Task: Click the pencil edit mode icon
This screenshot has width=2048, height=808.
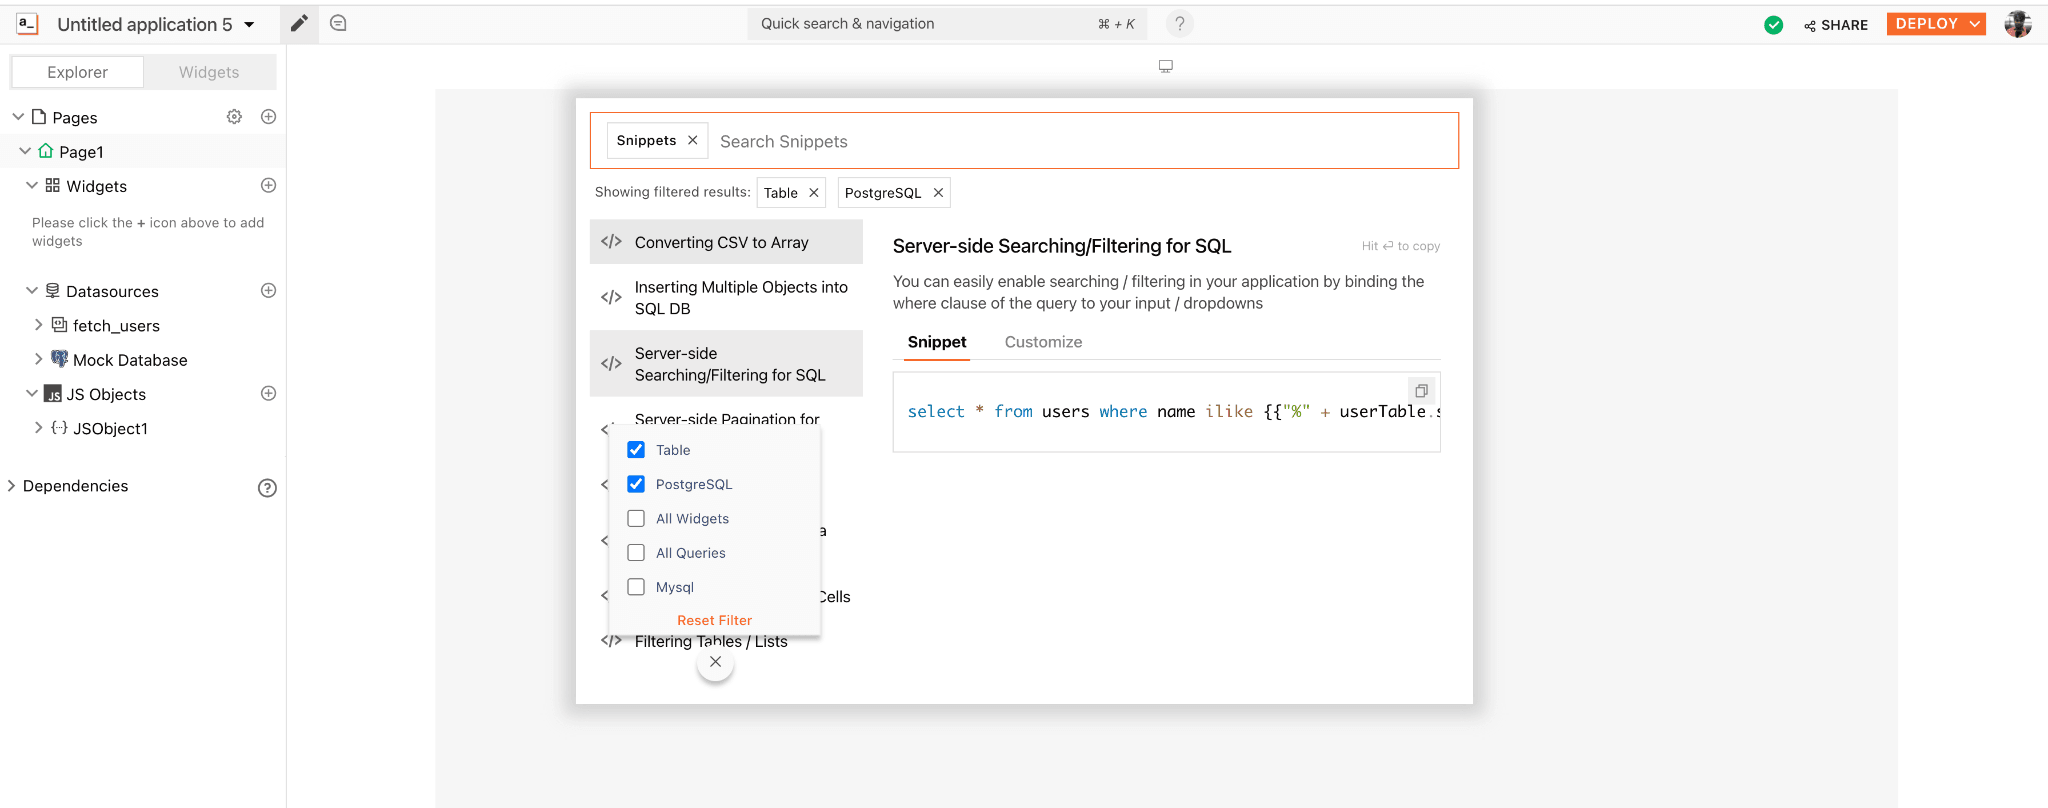Action: (x=298, y=23)
